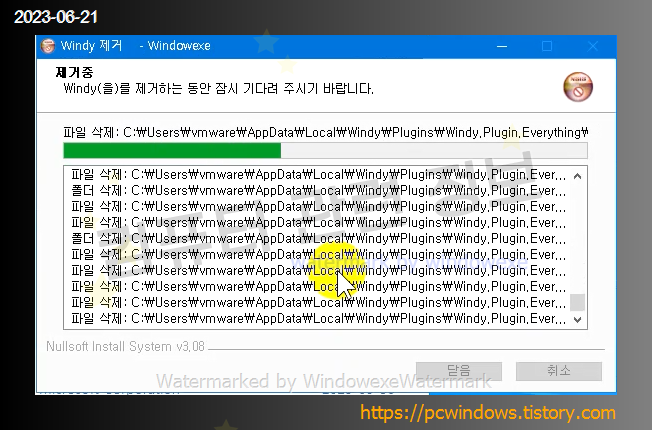Click the first 파일 삭제 entry in log list
This screenshot has width=652, height=430.
coord(319,175)
